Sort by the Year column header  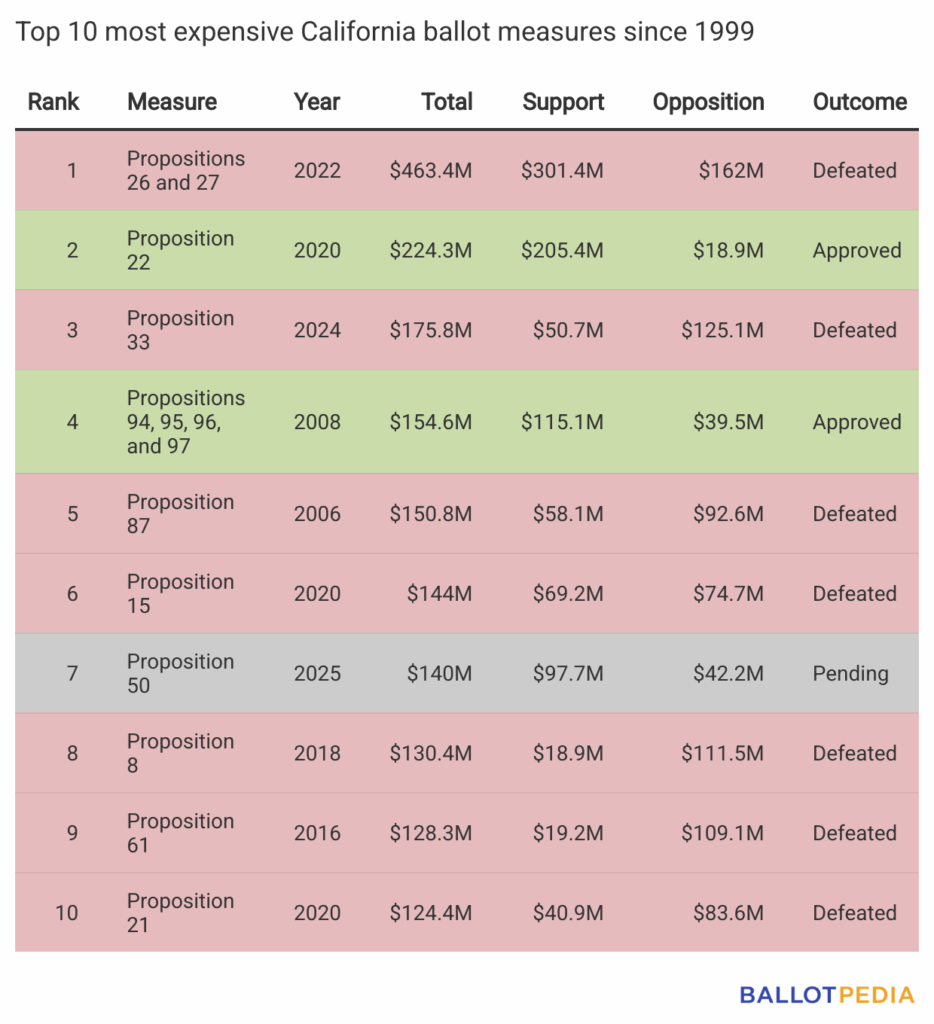[x=317, y=102]
